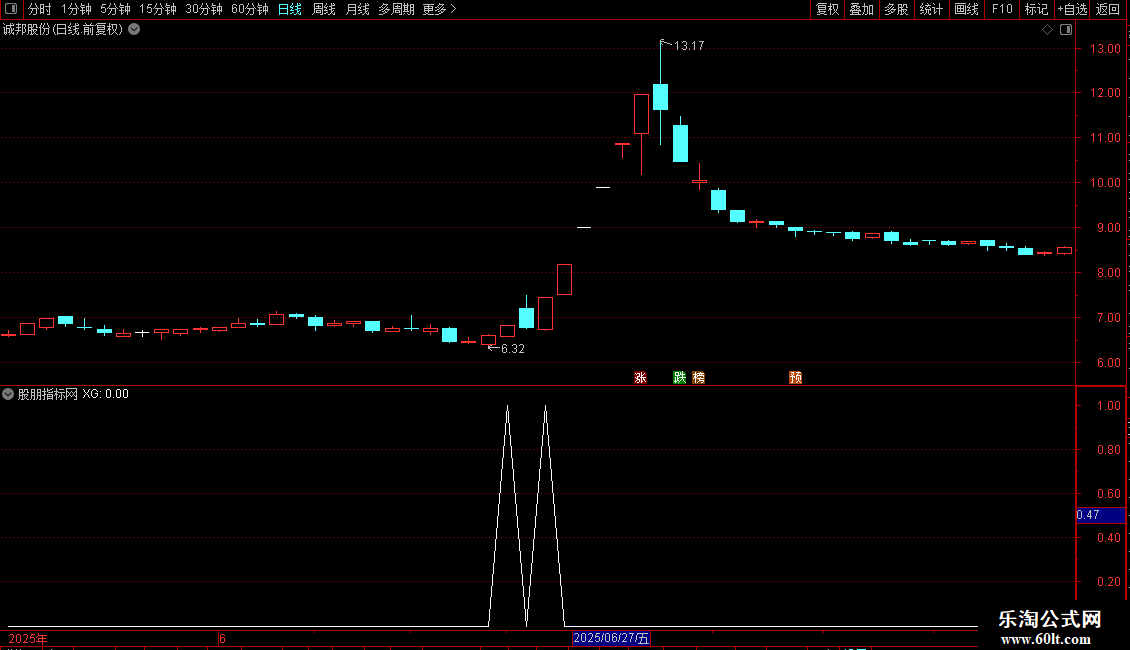Expand the 更多 periods menu
This screenshot has height=650, width=1130.
pyautogui.click(x=440, y=9)
